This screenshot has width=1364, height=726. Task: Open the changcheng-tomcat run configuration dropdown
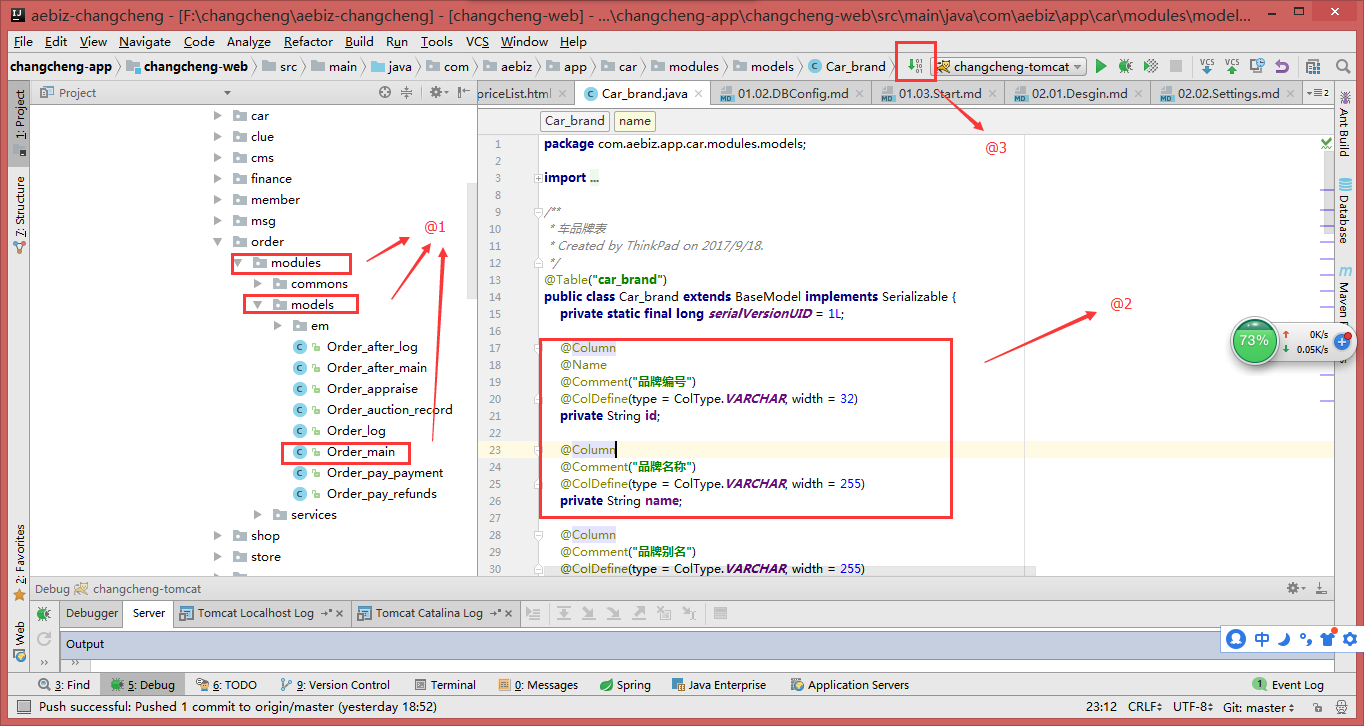tap(1010, 66)
